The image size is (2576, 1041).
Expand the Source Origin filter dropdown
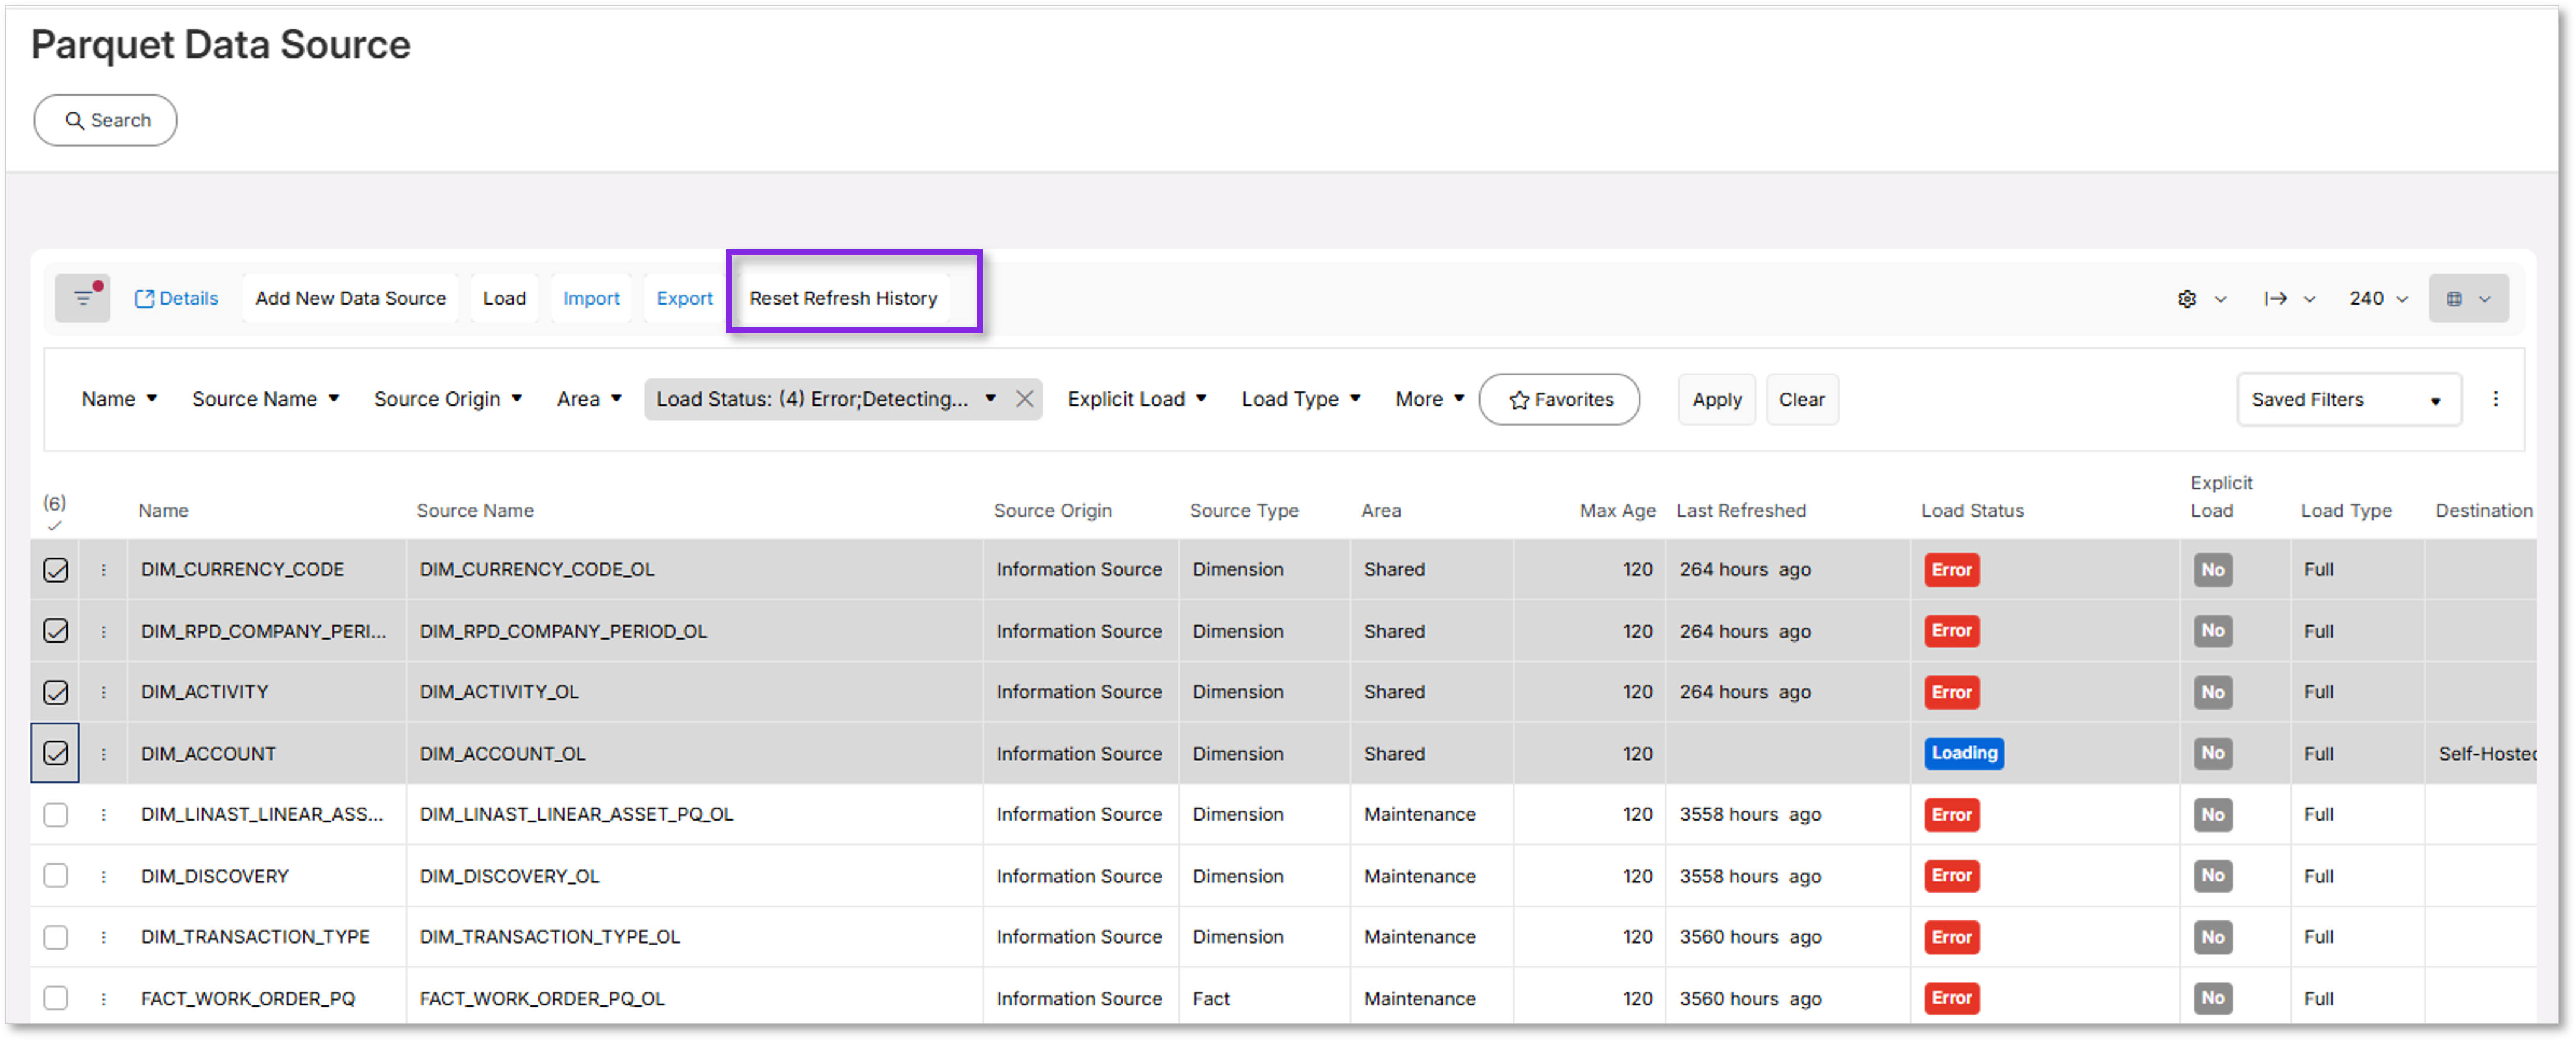448,399
